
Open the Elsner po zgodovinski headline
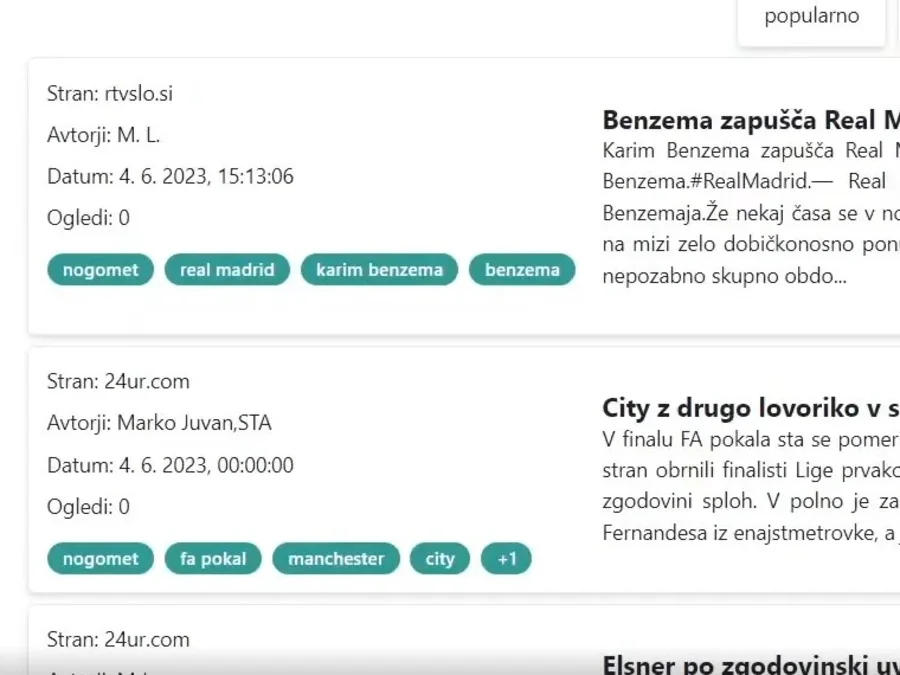click(751, 665)
